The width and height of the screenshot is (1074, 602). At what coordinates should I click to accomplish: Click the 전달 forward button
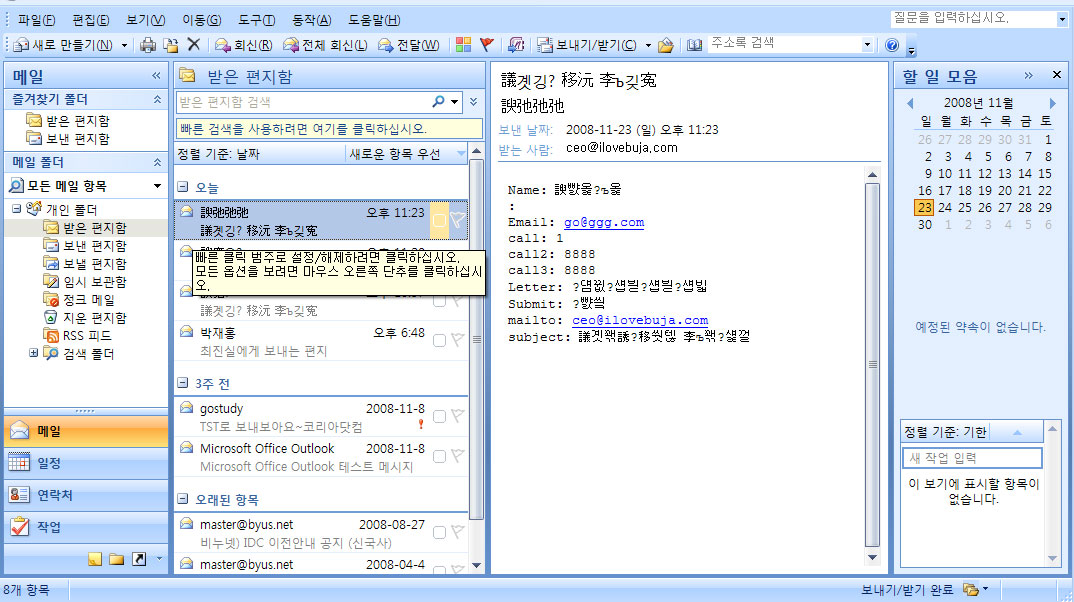(408, 45)
